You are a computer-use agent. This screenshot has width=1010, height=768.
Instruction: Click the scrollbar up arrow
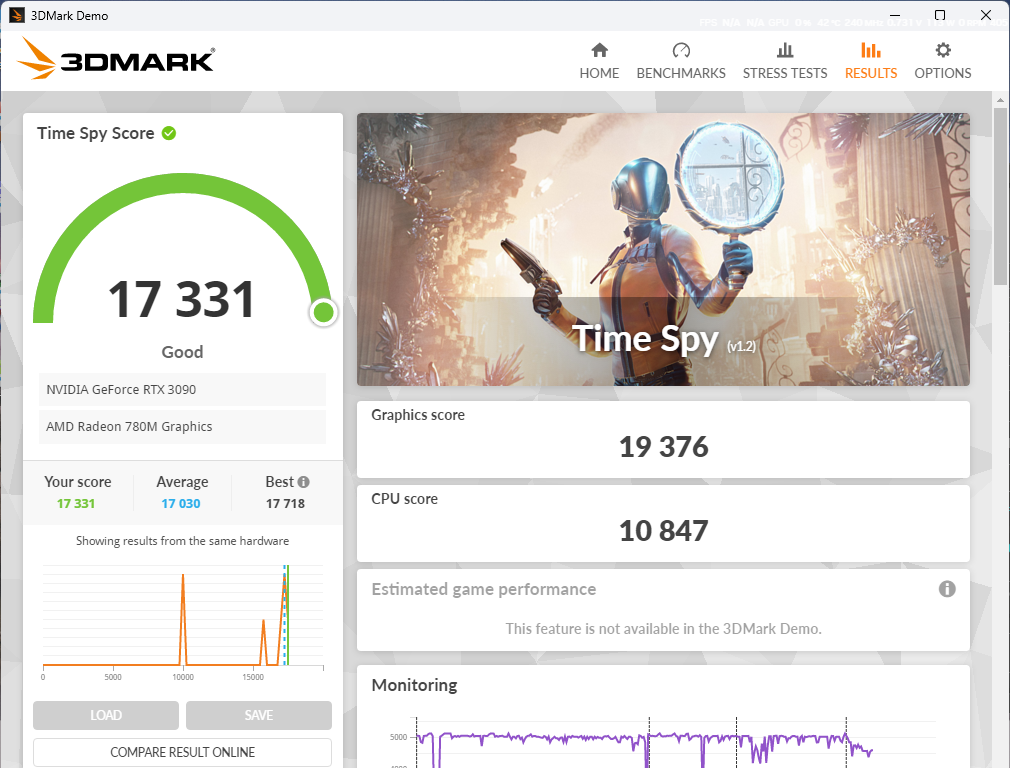[1000, 100]
